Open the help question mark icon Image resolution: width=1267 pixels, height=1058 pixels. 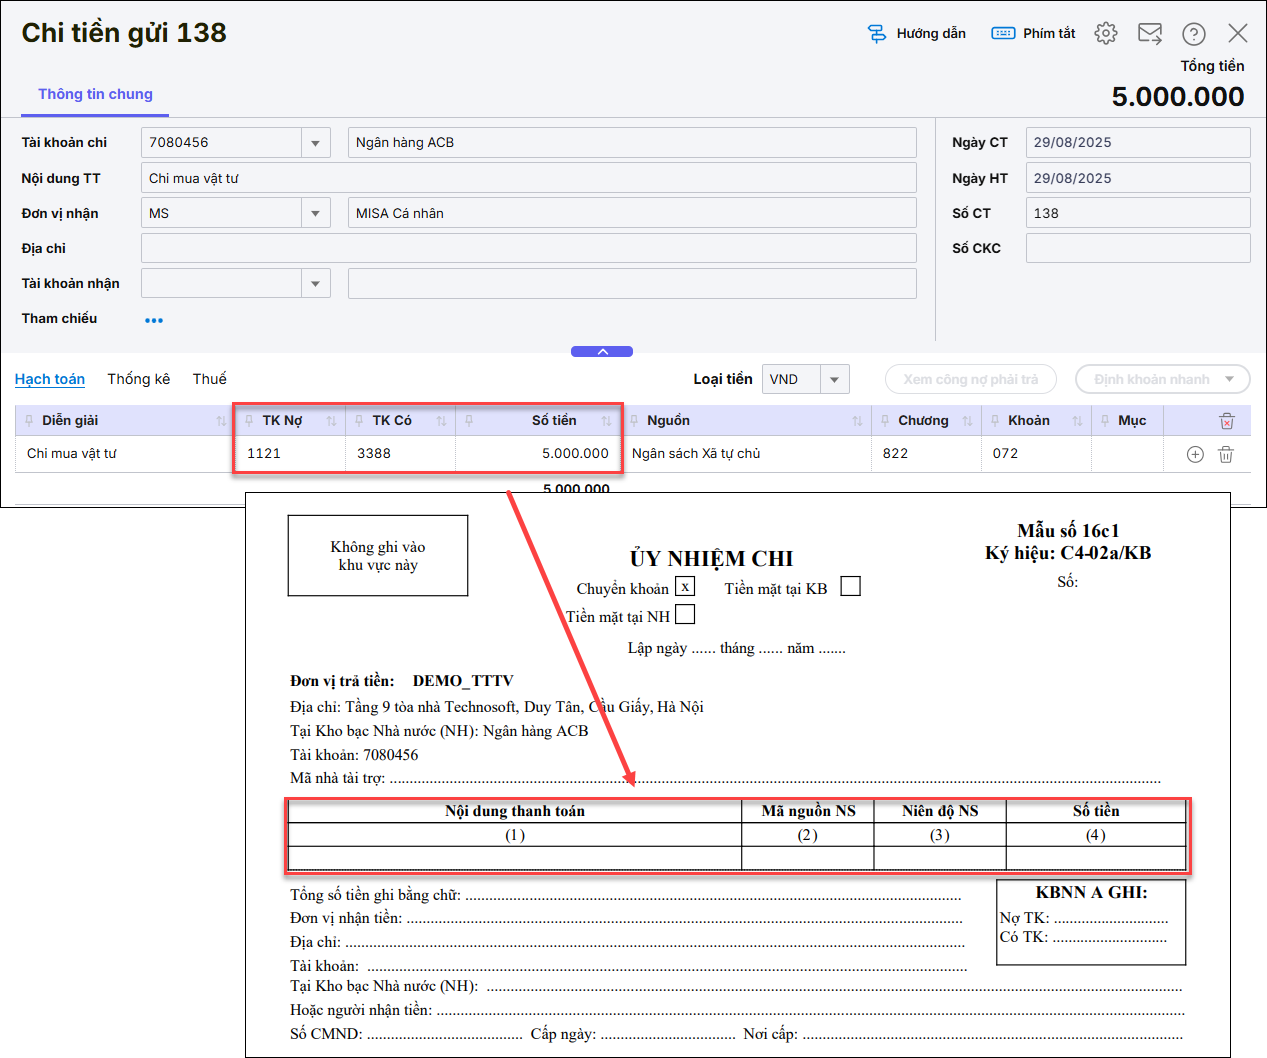click(1193, 34)
